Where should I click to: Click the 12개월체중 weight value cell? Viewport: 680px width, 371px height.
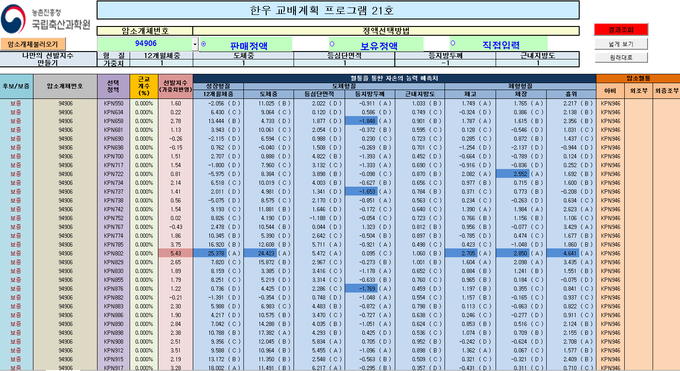161,63
